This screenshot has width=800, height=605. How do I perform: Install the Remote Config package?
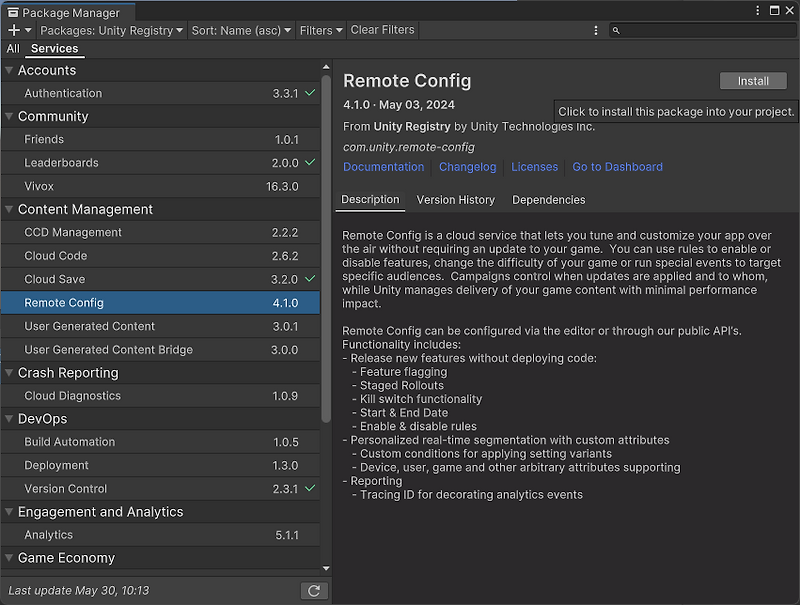(752, 81)
